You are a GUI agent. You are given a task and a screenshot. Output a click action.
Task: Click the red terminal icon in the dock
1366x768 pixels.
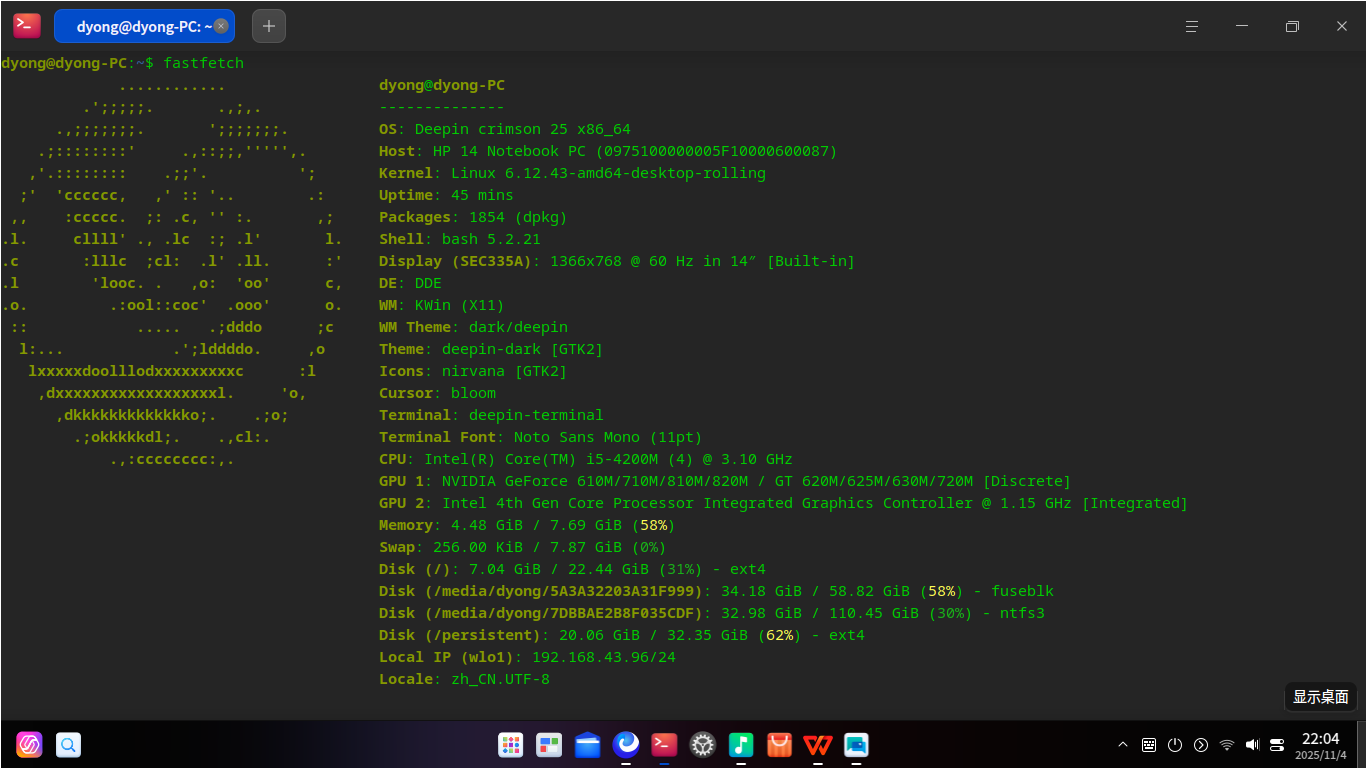click(664, 745)
